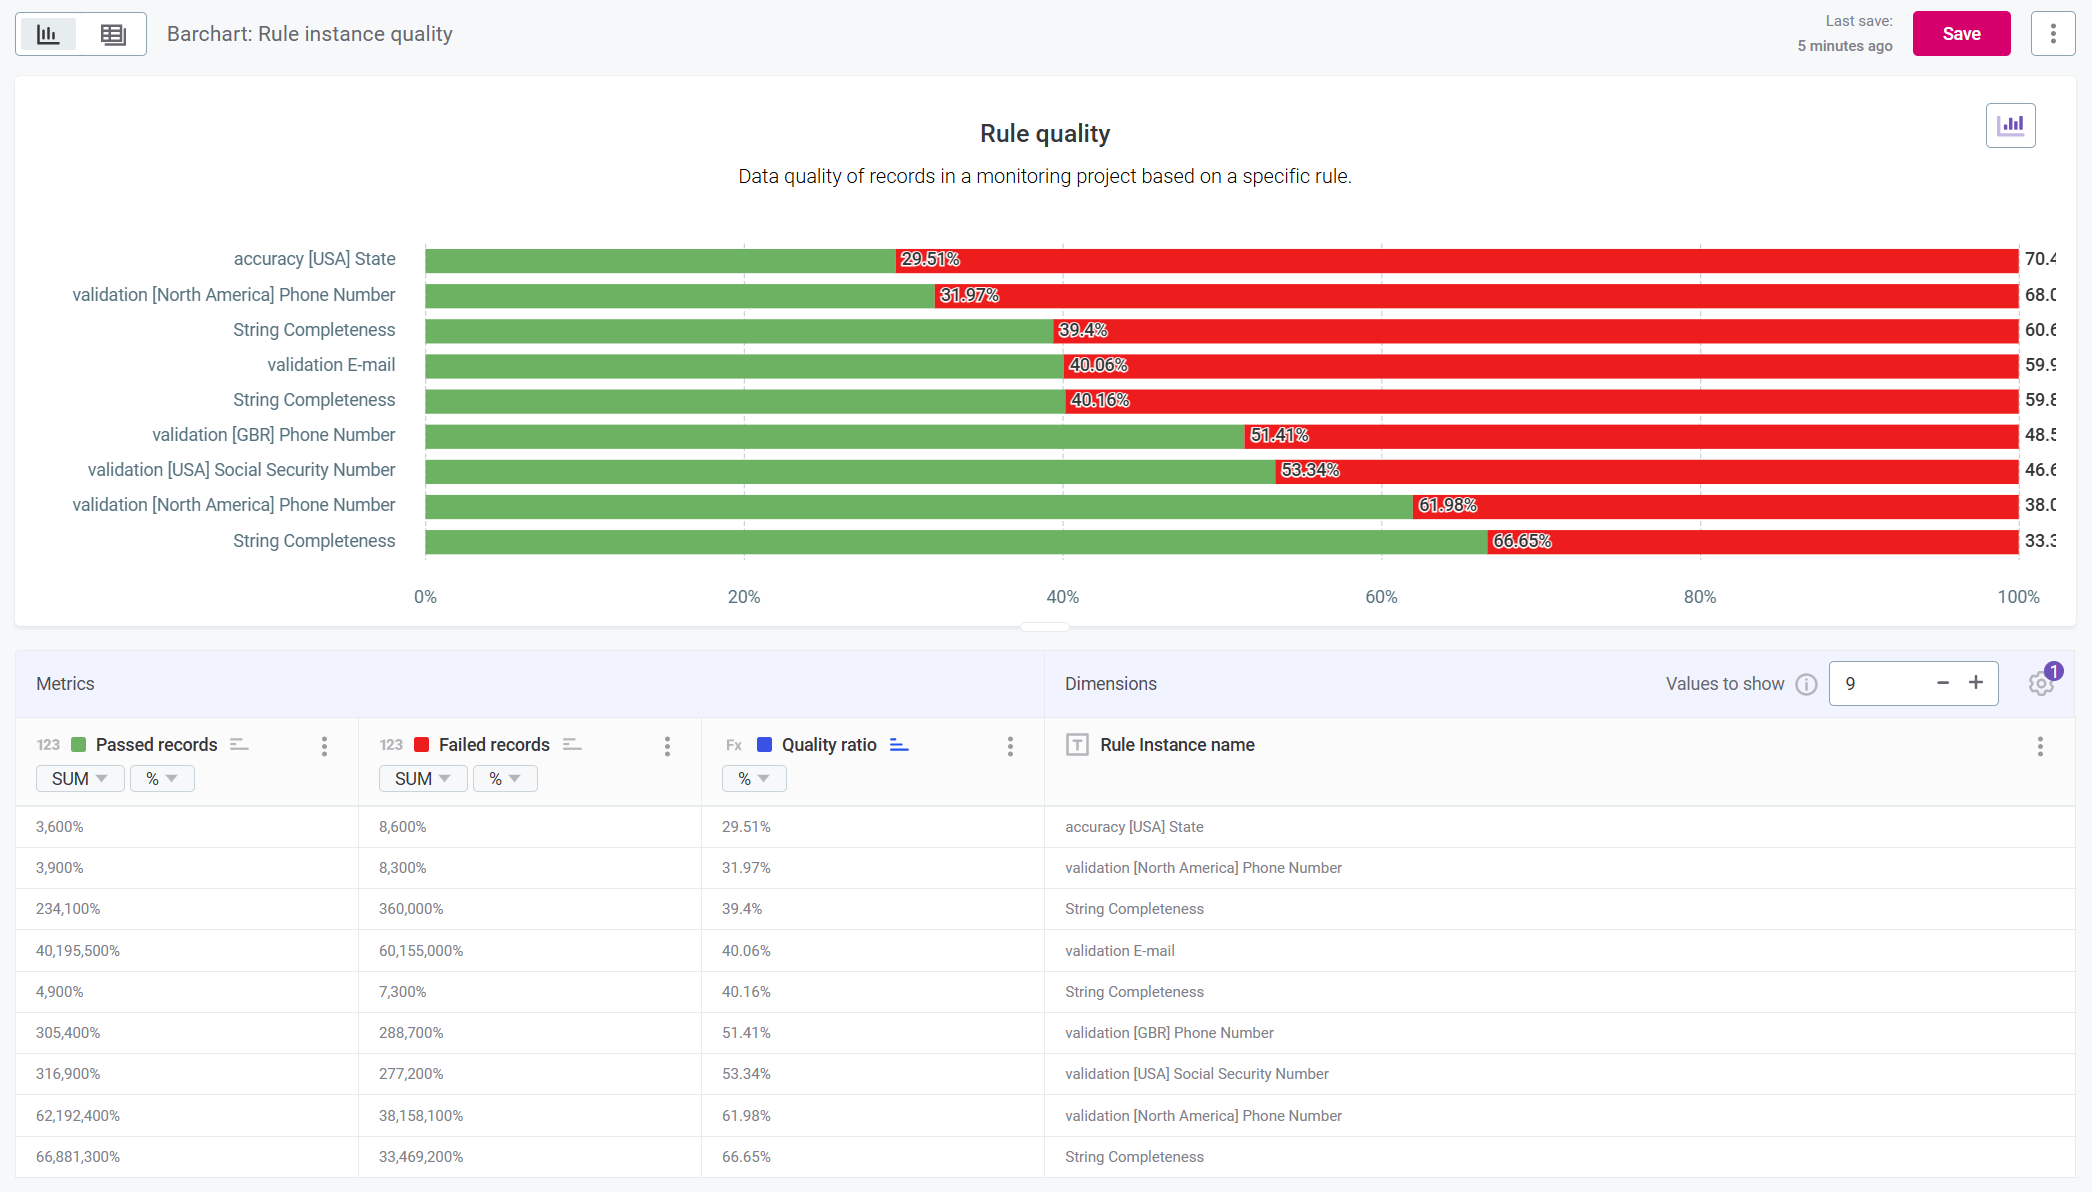The height and width of the screenshot is (1192, 2092).
Task: Click the sort icon next to Quality ratio
Action: pos(899,745)
